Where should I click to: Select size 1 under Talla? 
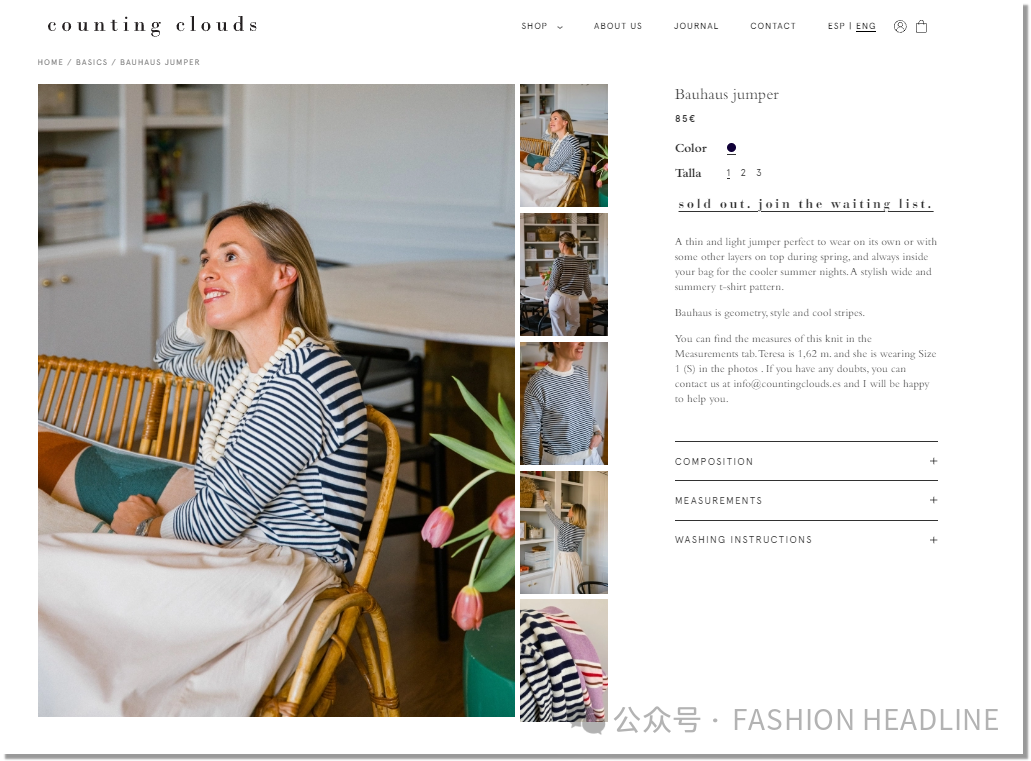tap(729, 173)
